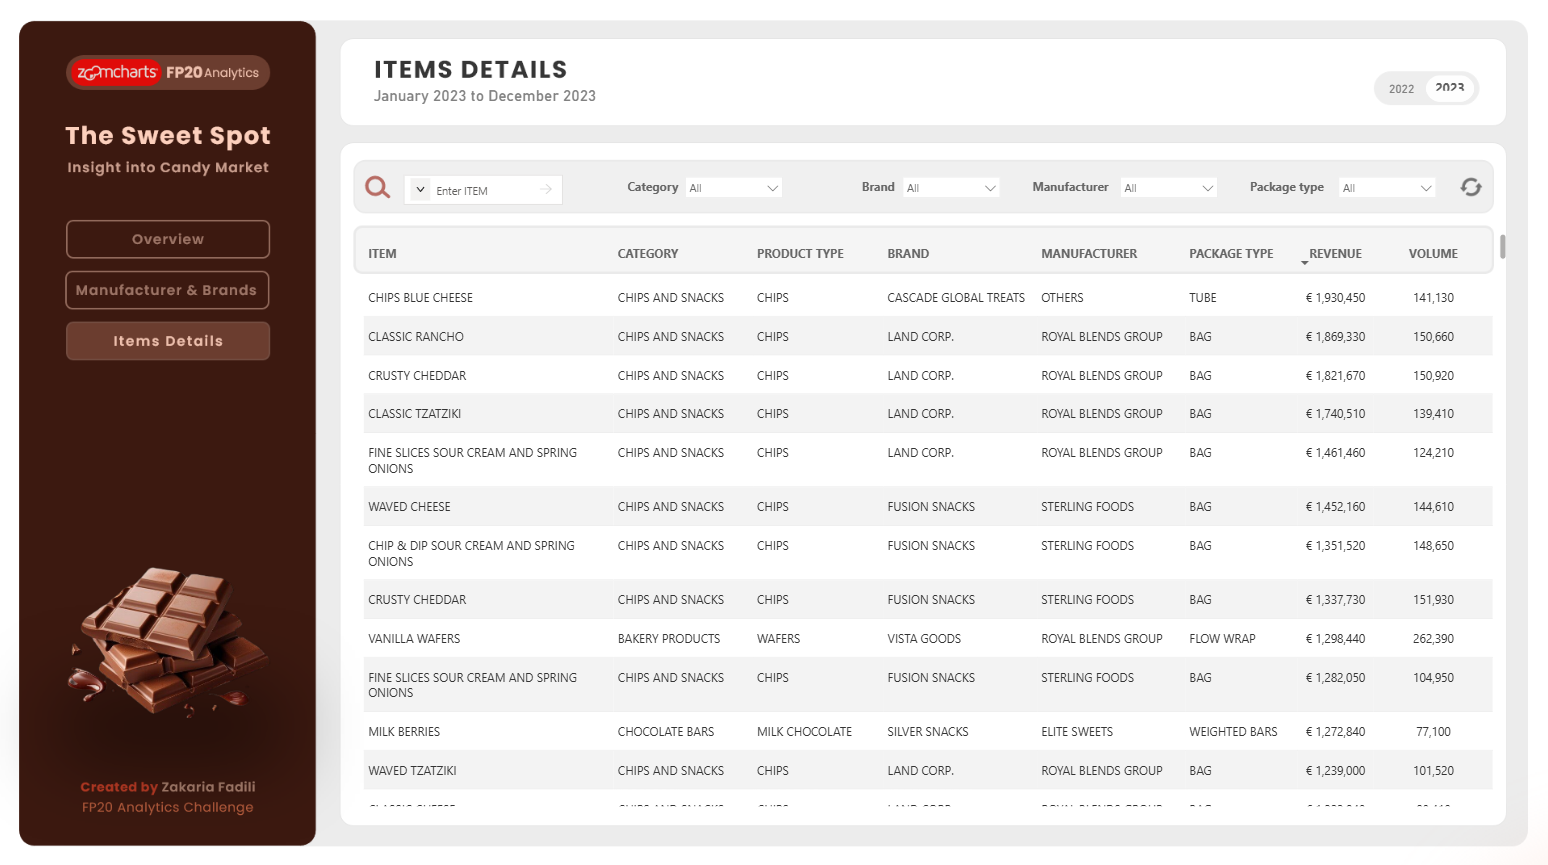The width and height of the screenshot is (1548, 865).
Task: Click the € 1,239,000 revenue value
Action: pos(1335,771)
